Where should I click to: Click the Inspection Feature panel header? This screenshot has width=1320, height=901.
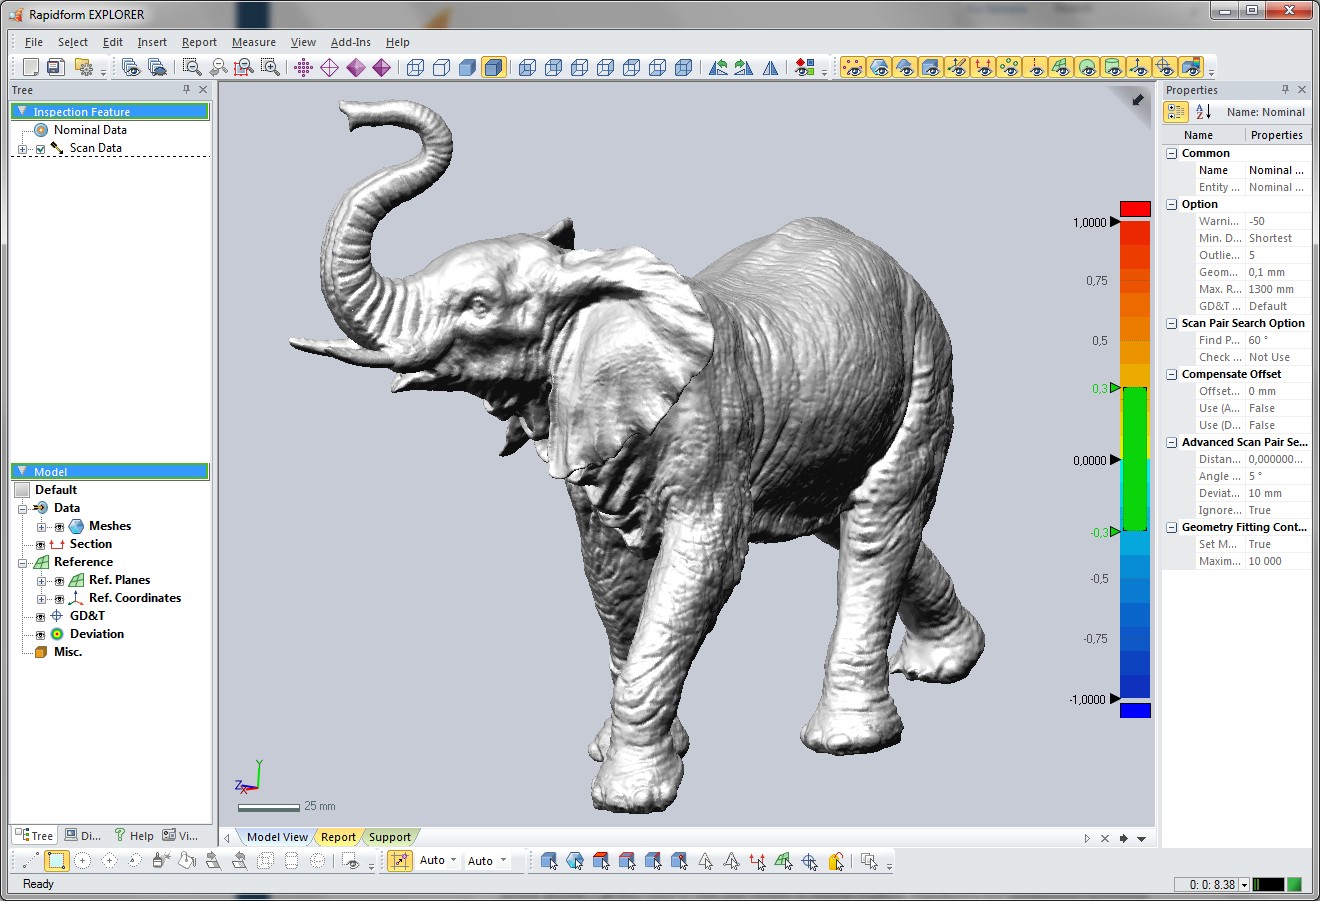[110, 112]
